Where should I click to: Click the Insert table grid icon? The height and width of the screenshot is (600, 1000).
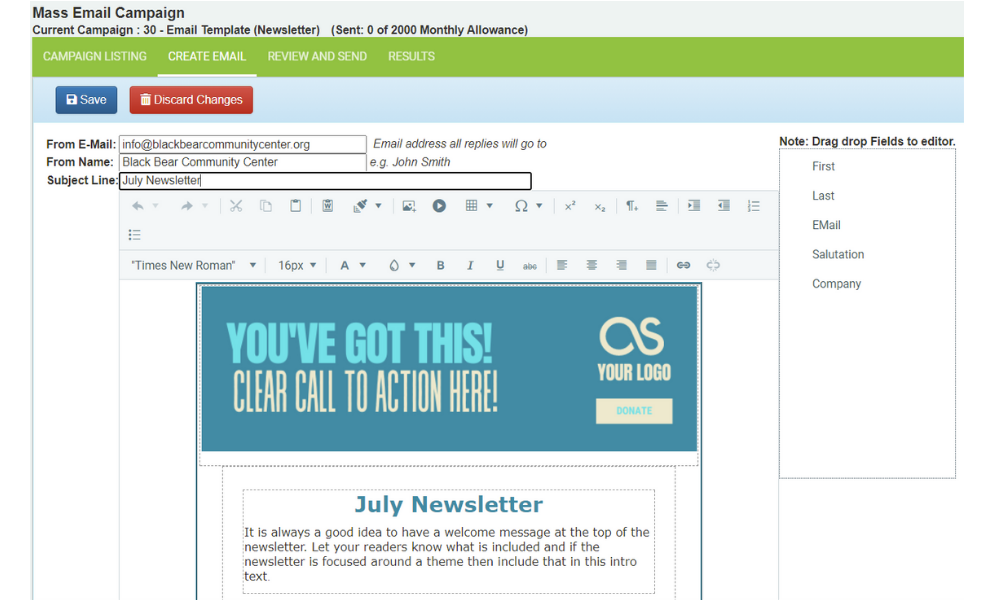[x=471, y=205]
